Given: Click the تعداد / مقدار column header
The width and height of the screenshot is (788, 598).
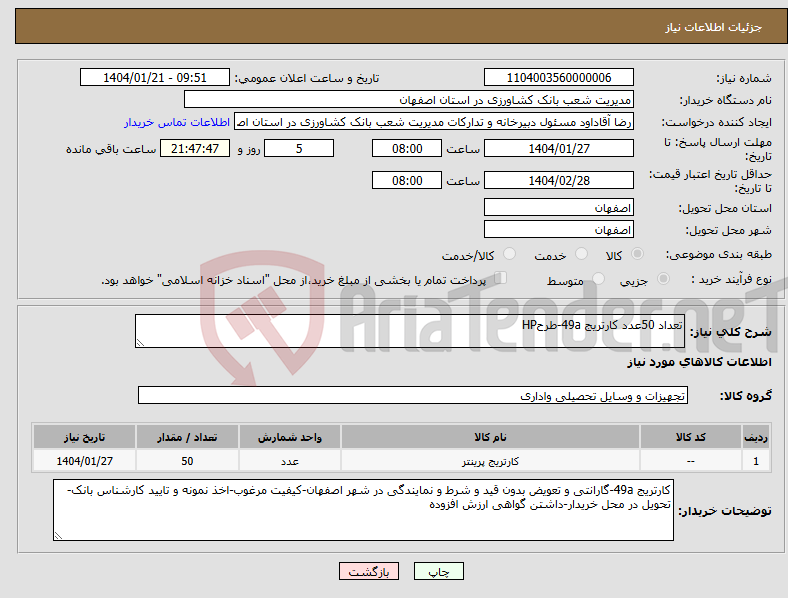Looking at the screenshot, I should pyautogui.click(x=187, y=437).
